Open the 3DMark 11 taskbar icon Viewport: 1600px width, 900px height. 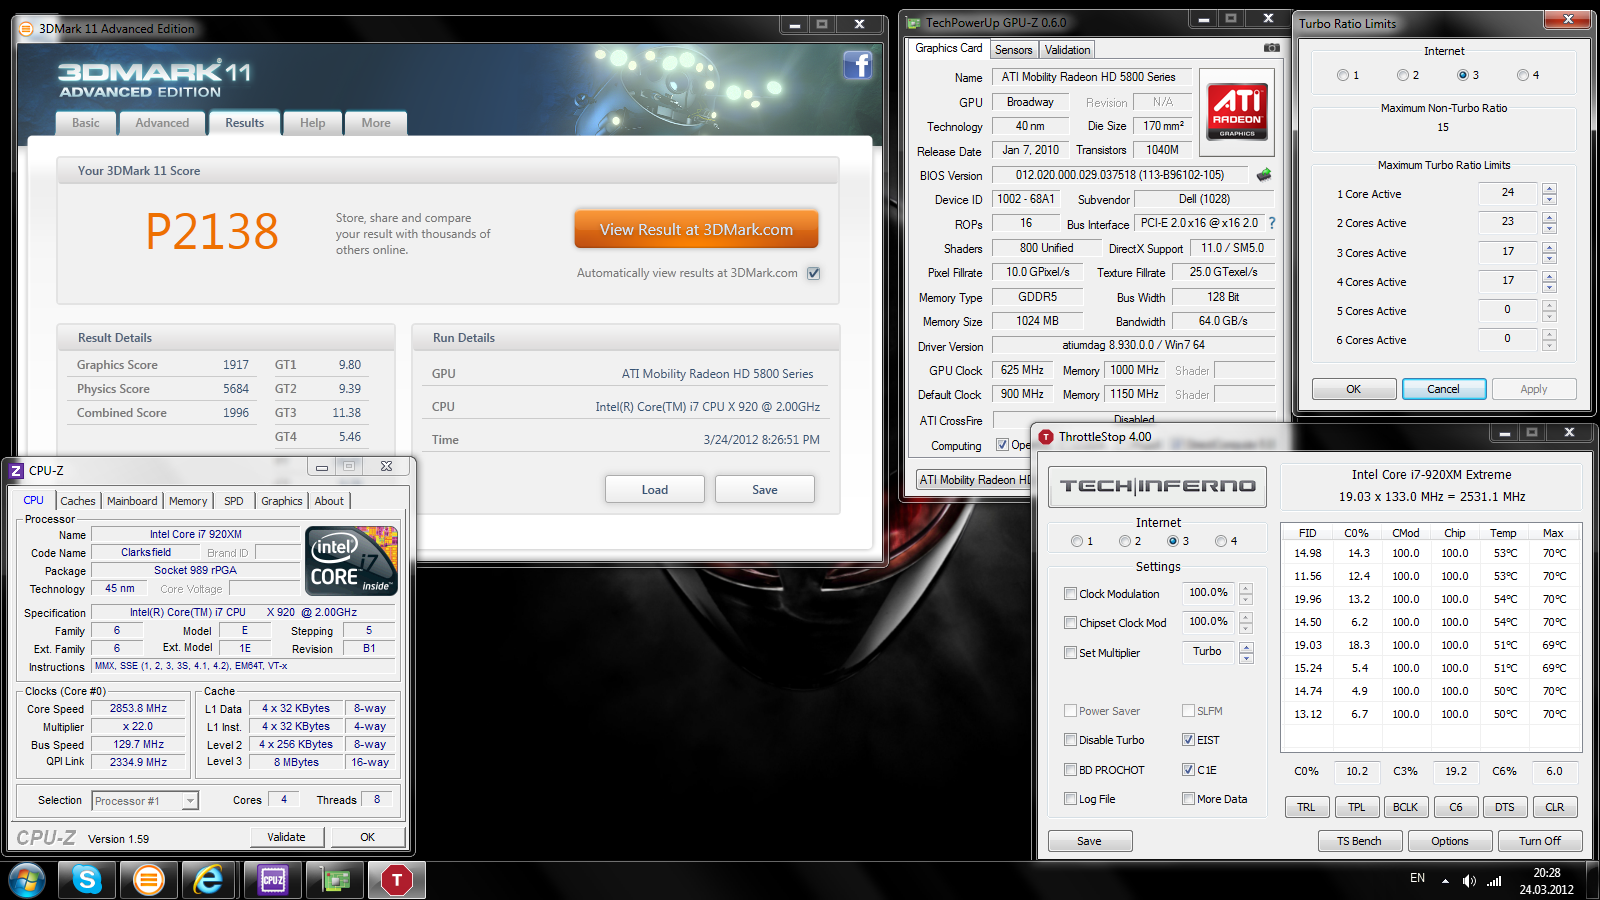[x=149, y=880]
